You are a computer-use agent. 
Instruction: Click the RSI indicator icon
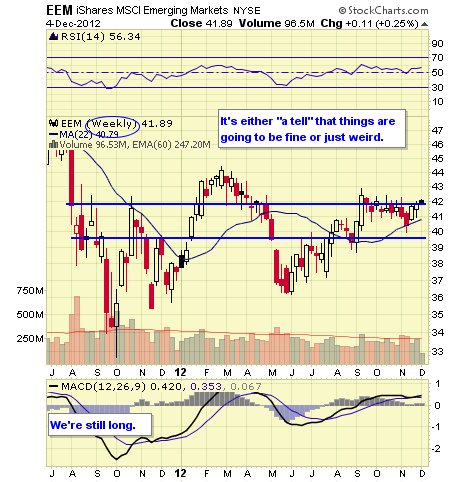53,36
